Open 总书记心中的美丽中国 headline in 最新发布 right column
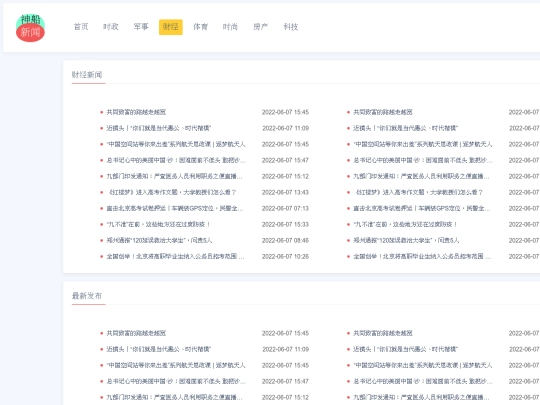540x405 pixels. 423,381
